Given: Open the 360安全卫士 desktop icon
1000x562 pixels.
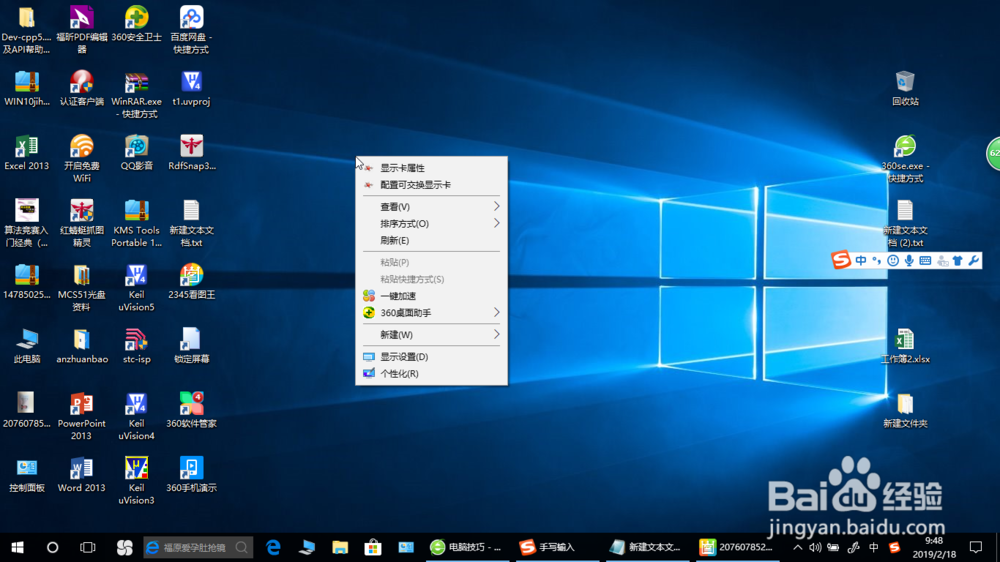Looking at the screenshot, I should [136, 24].
